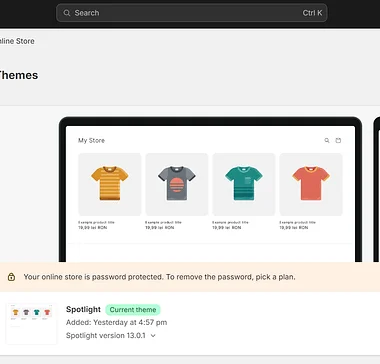Open the Spotlight theme thumbnail
The height and width of the screenshot is (364, 380).
click(x=32, y=323)
